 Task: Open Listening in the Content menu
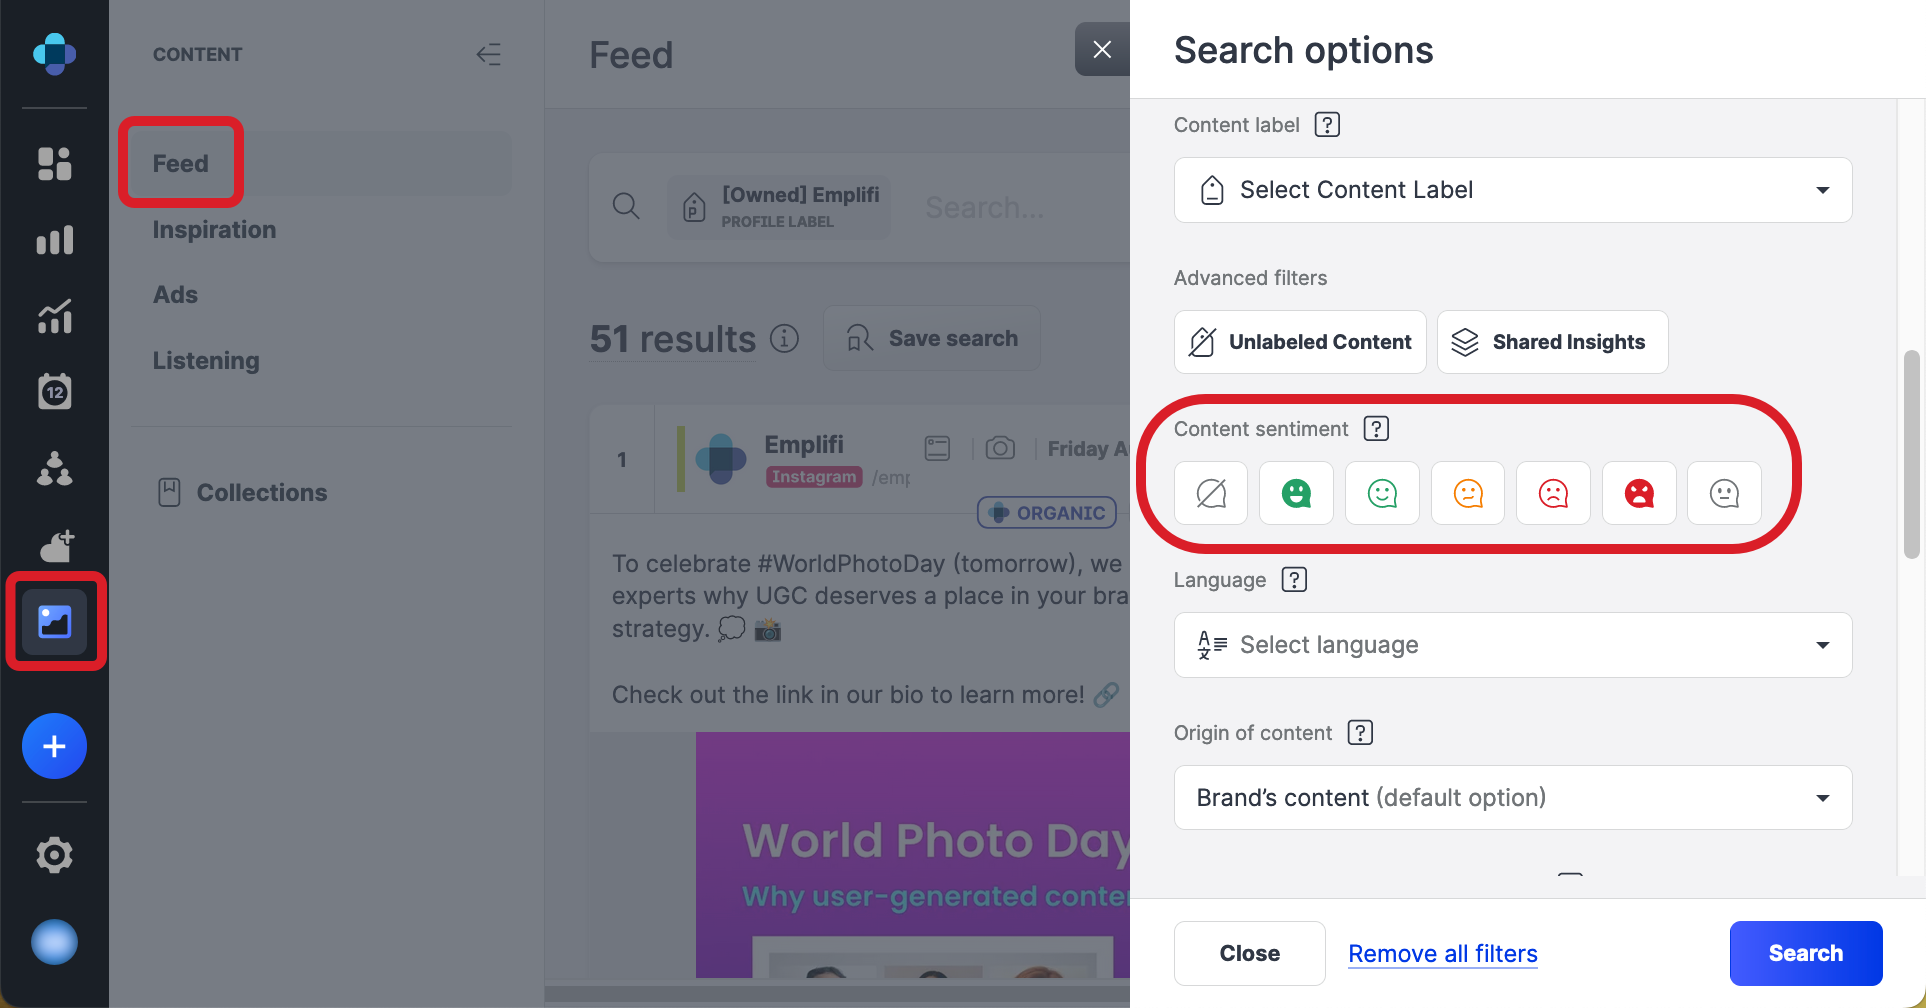coord(206,361)
